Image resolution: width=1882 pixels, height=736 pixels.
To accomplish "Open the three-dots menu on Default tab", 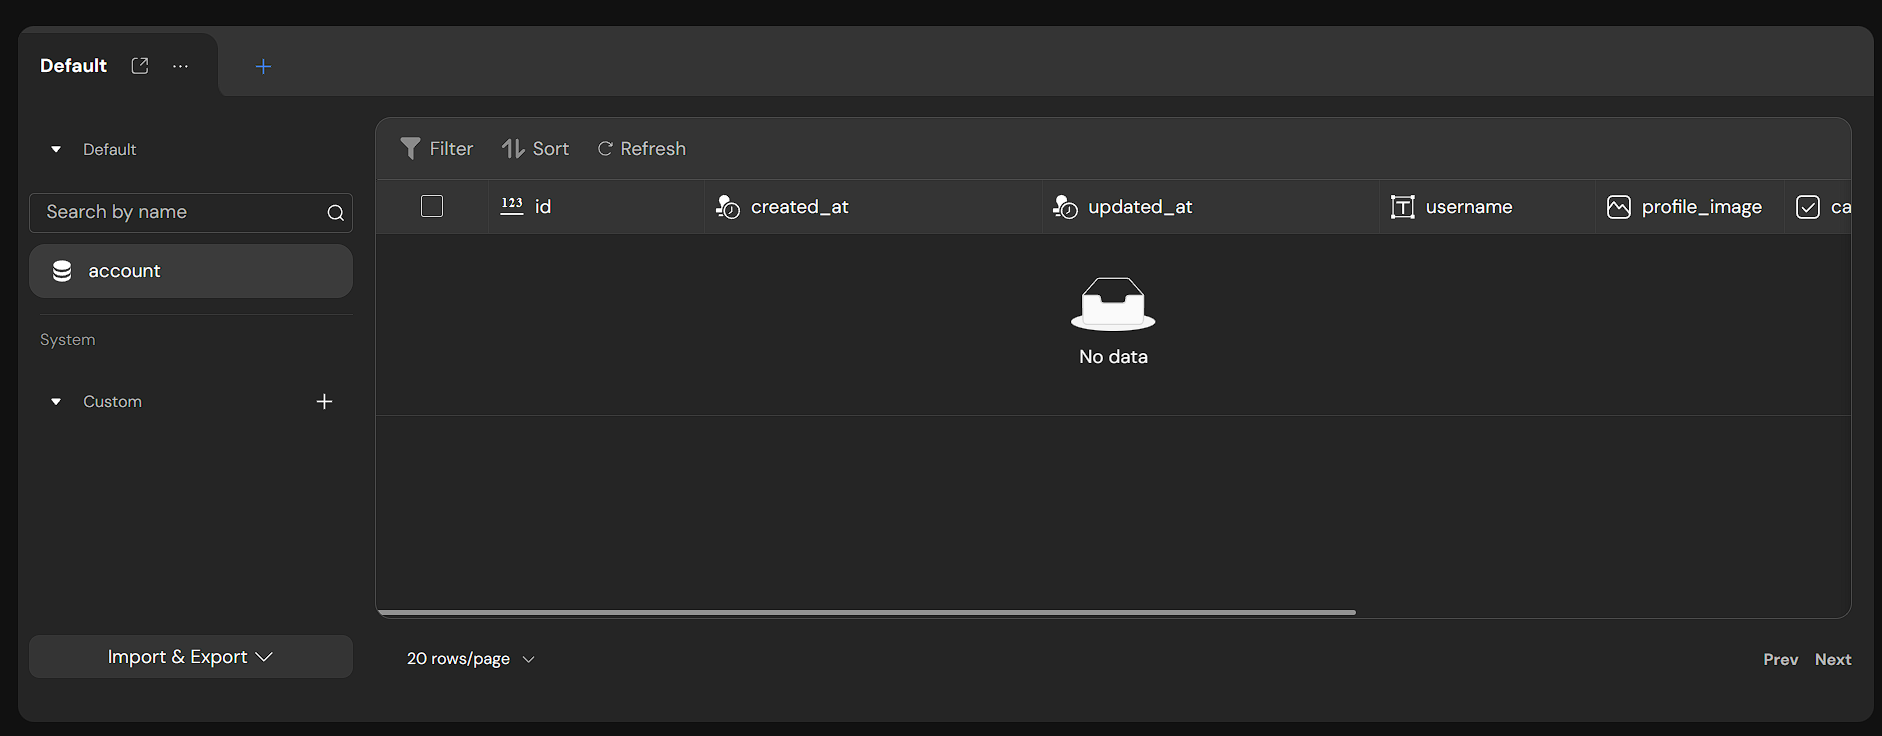I will (x=180, y=66).
